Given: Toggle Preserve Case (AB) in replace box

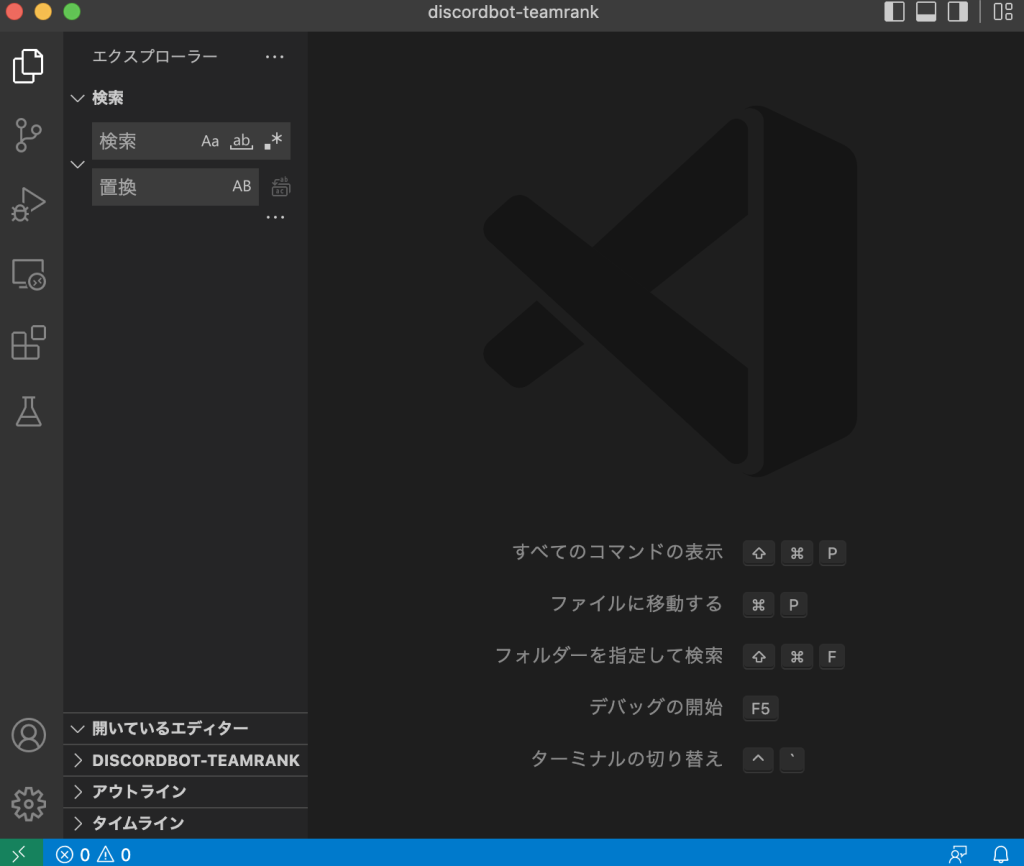Looking at the screenshot, I should (x=242, y=186).
